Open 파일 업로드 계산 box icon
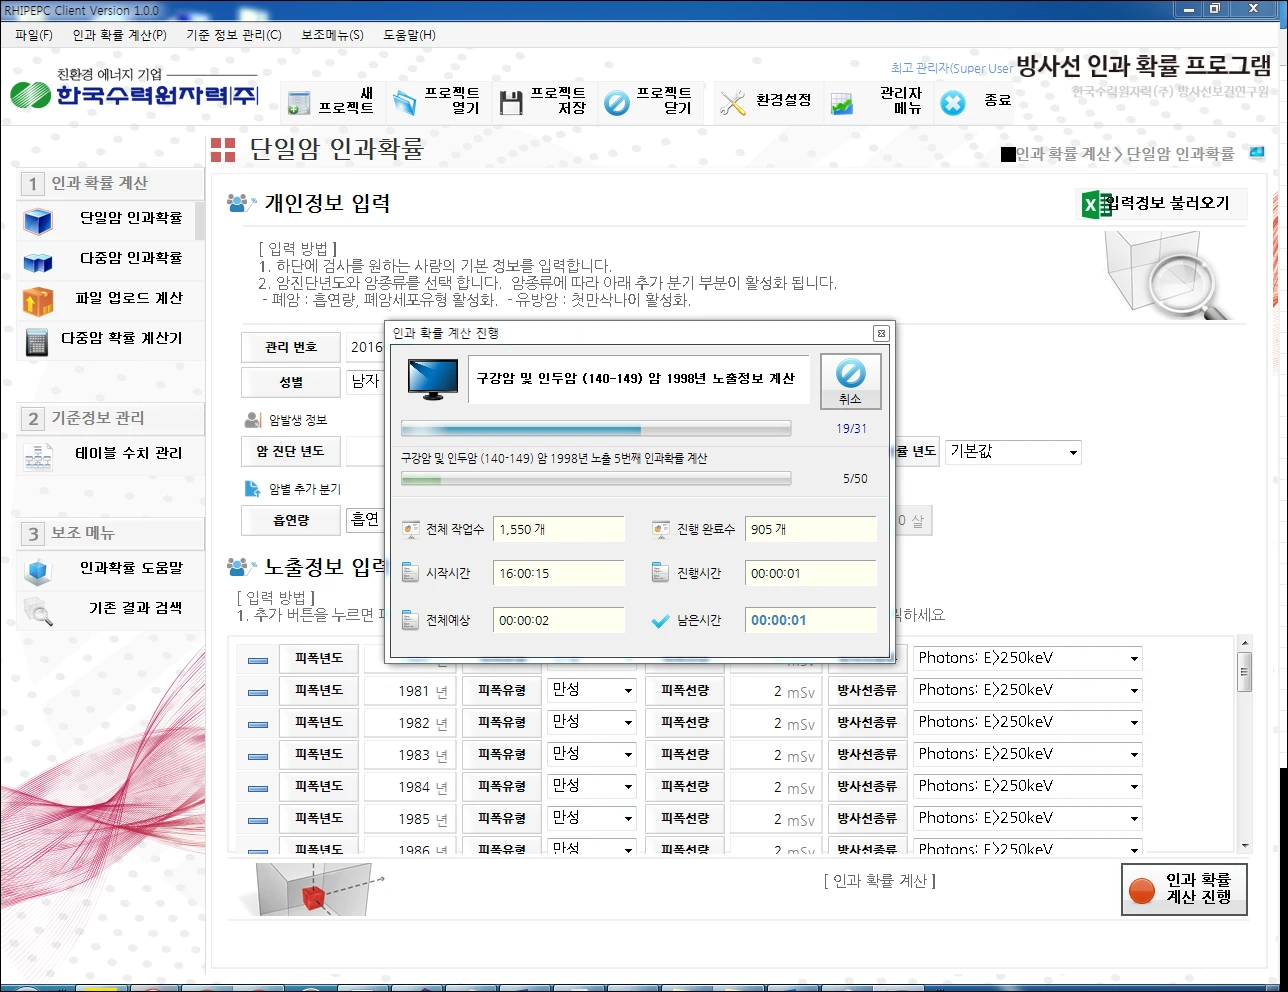This screenshot has width=1288, height=992. [x=38, y=301]
